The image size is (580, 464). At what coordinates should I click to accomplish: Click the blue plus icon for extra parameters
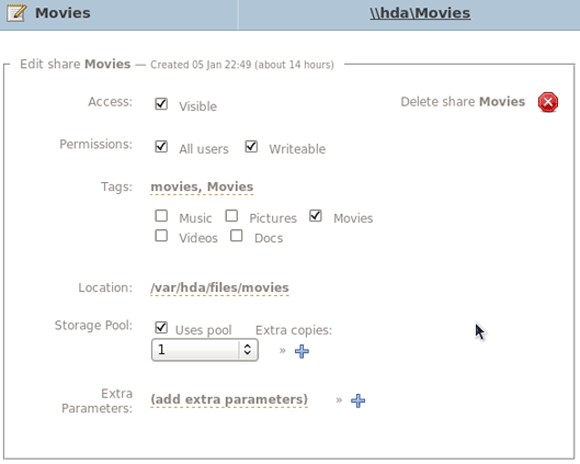[358, 400]
